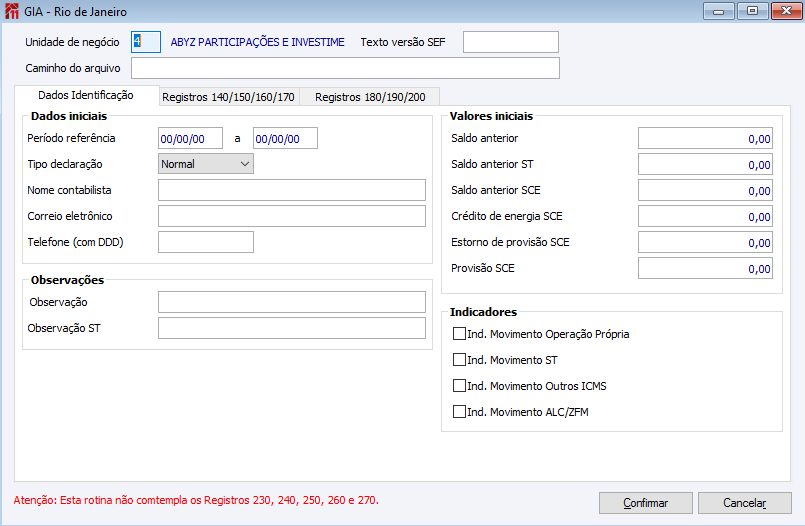Click the Crédito de energia SCE field
The image size is (805, 526).
click(x=705, y=216)
